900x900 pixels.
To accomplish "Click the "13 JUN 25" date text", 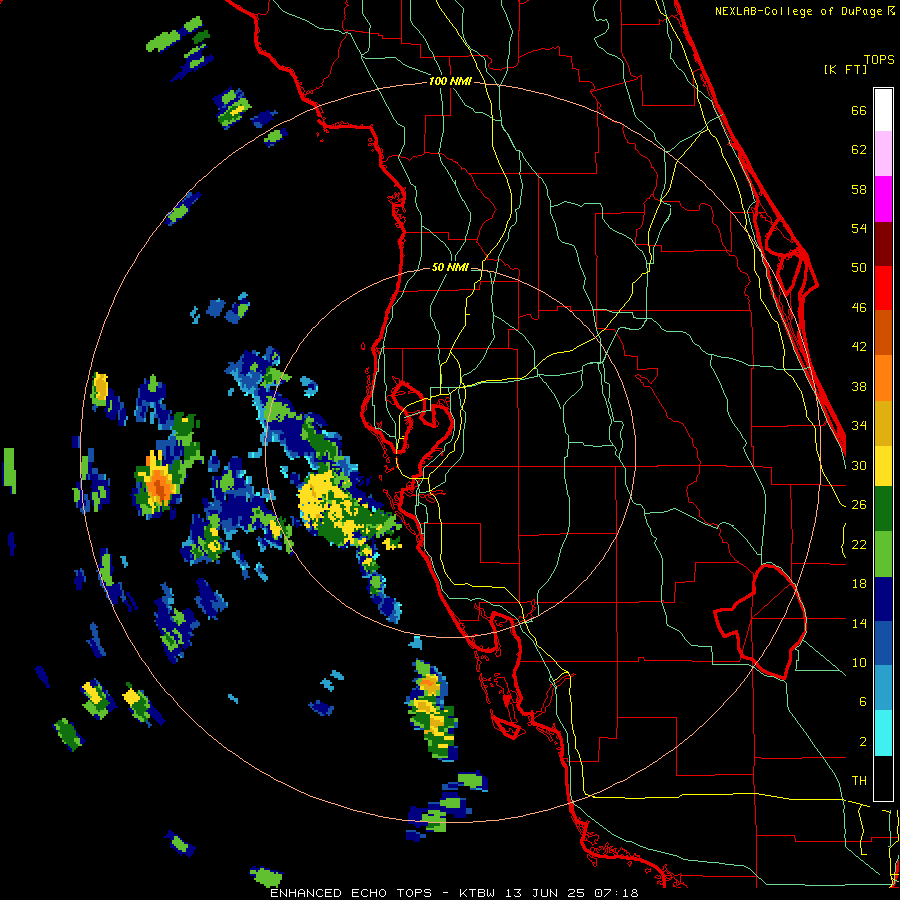I will [544, 893].
